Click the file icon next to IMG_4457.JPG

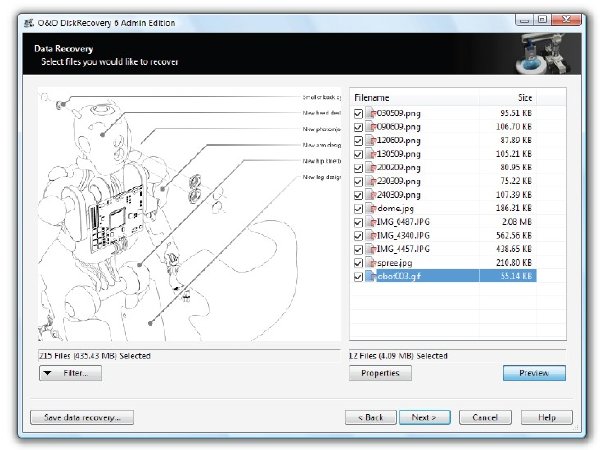coord(371,249)
